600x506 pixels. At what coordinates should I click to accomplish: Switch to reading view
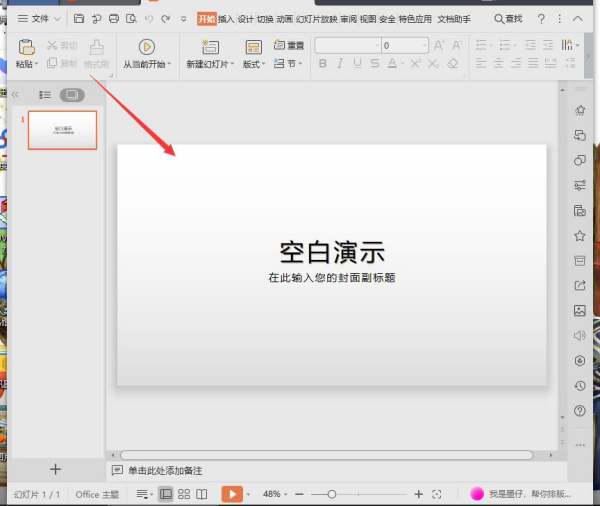tap(202, 494)
